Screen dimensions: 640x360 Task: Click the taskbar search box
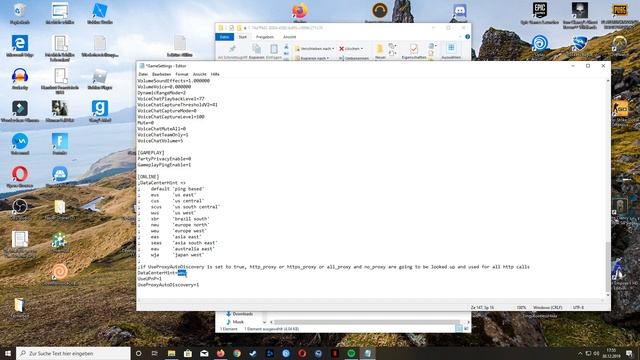coord(73,353)
